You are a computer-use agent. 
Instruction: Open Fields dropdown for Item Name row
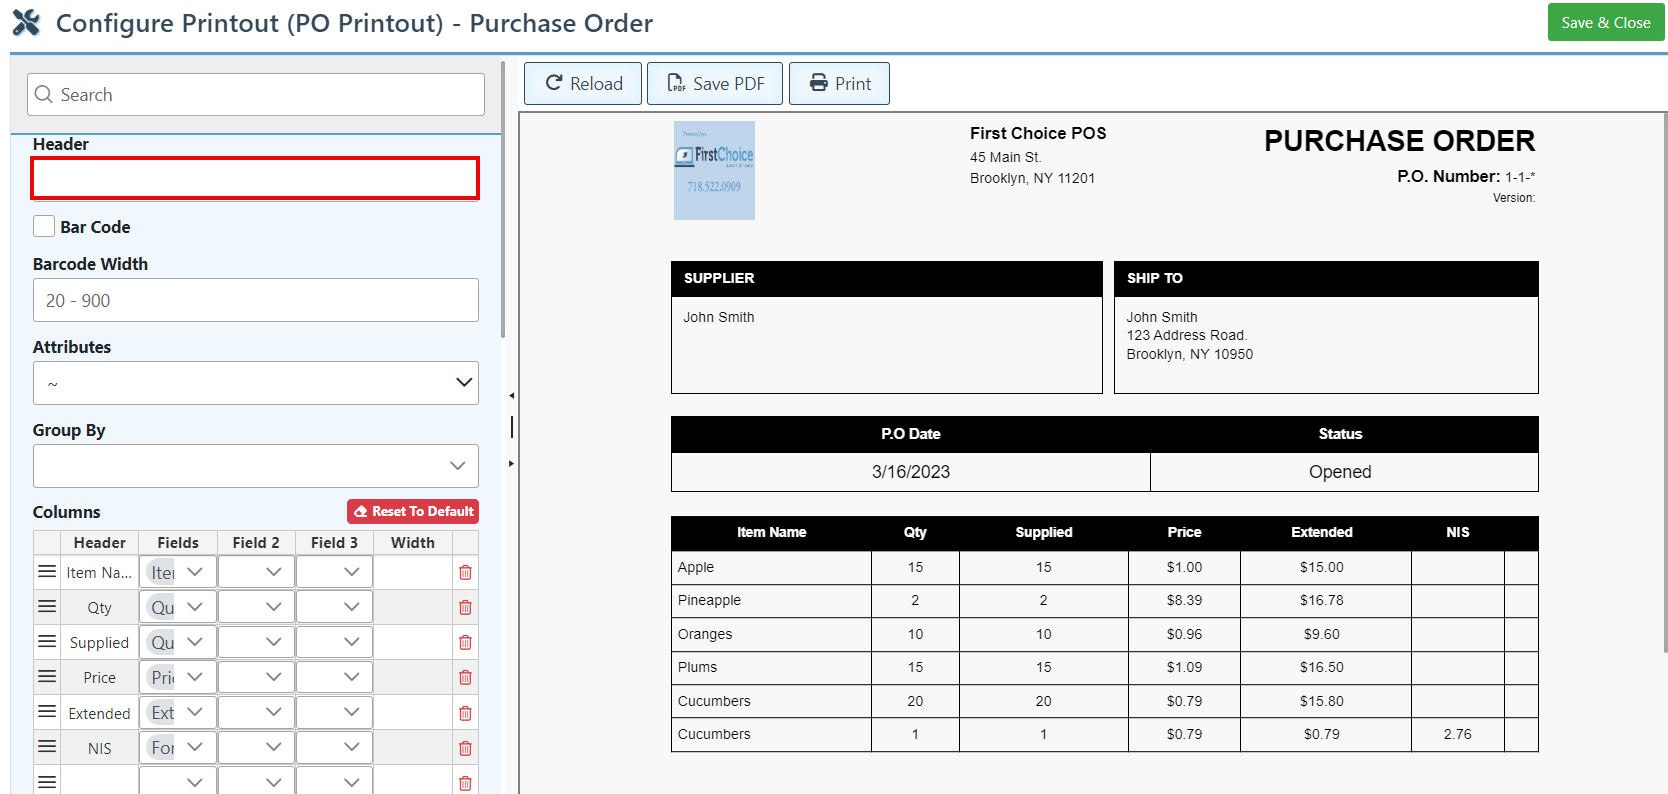coord(178,572)
